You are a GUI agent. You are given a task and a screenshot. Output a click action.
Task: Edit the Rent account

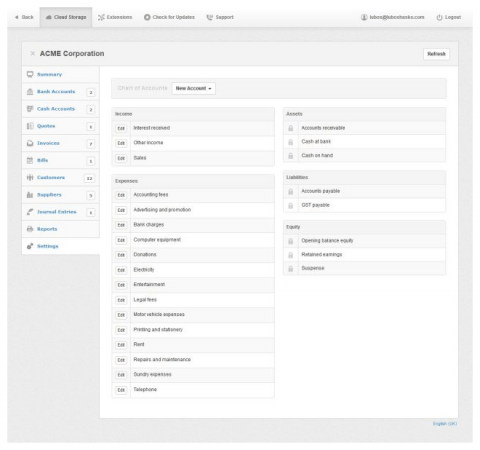click(121, 345)
